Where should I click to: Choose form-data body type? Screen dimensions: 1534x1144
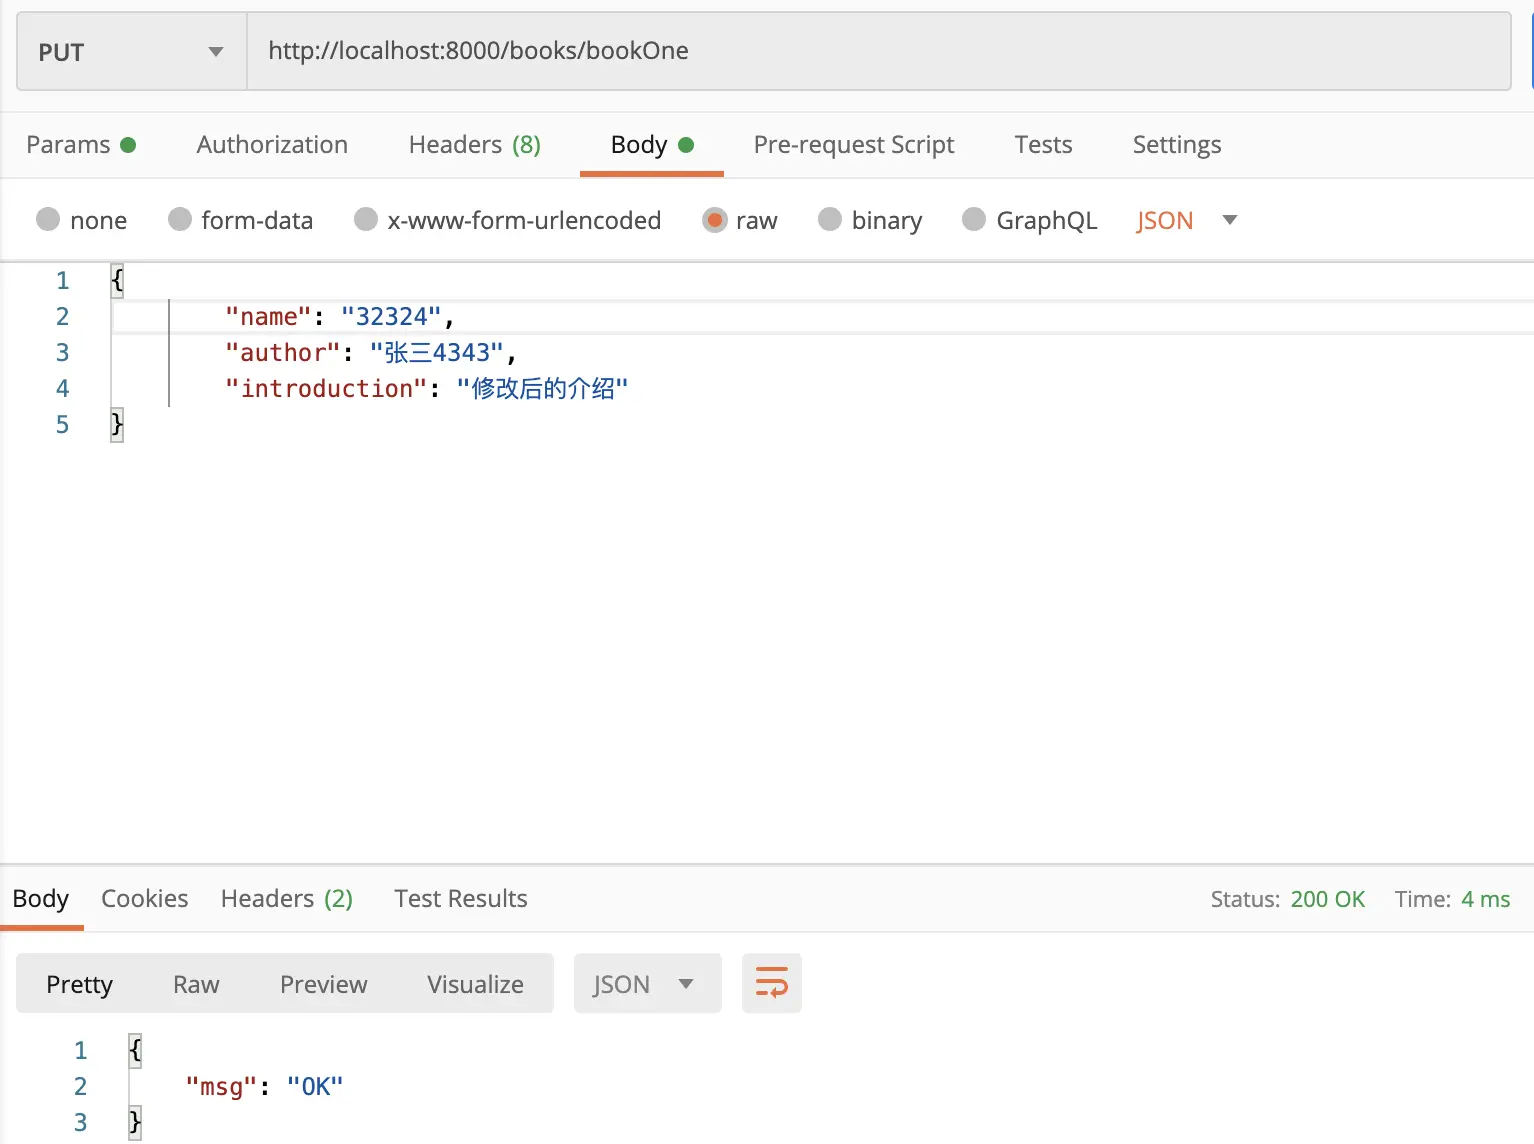tap(180, 220)
